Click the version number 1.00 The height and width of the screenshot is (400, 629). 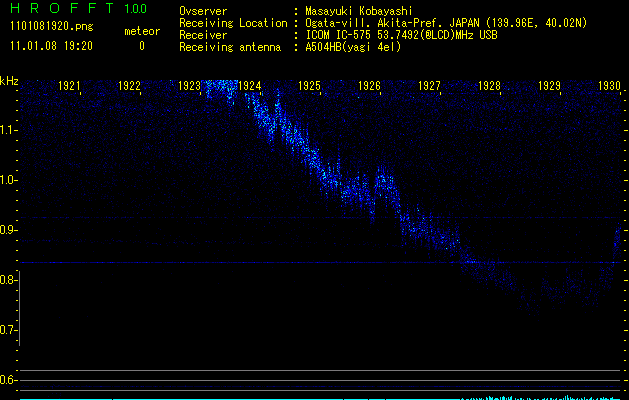click(135, 9)
